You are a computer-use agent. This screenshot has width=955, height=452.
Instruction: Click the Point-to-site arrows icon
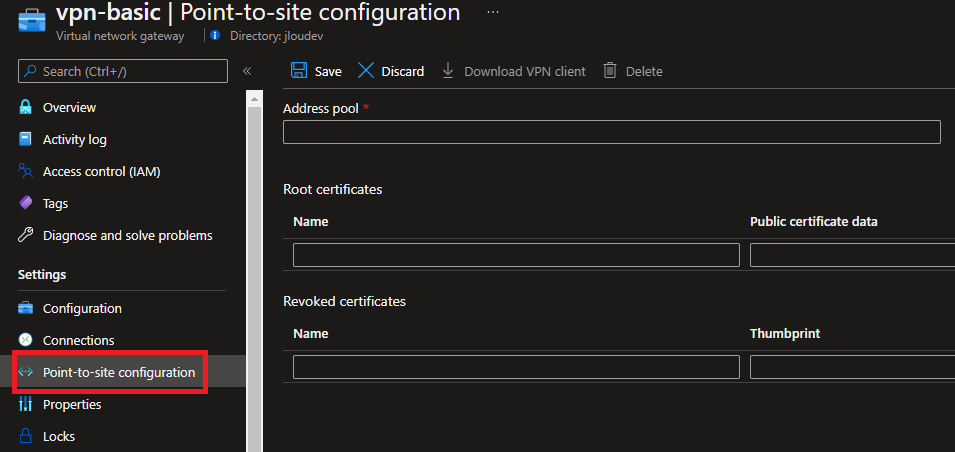(25, 372)
